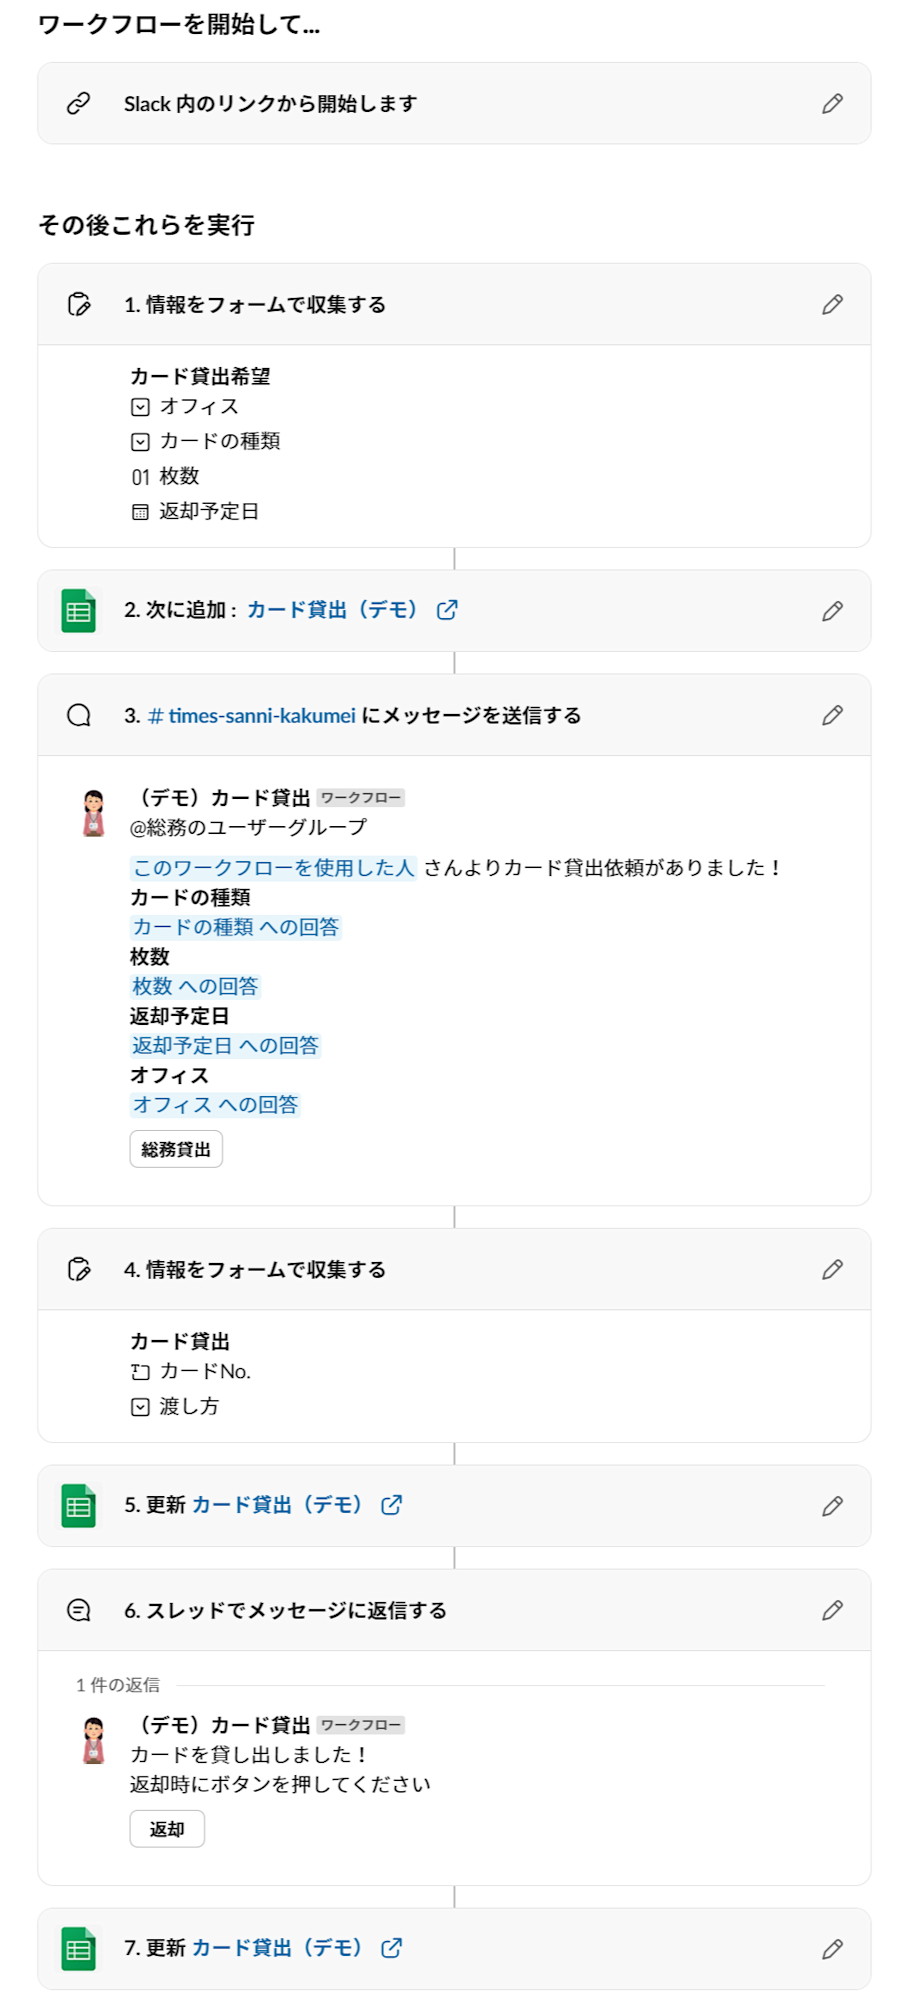Viewport: 908px width, 2000px height.
Task: Click 渡し方 dropdown field in step 4
Action: tap(175, 1406)
